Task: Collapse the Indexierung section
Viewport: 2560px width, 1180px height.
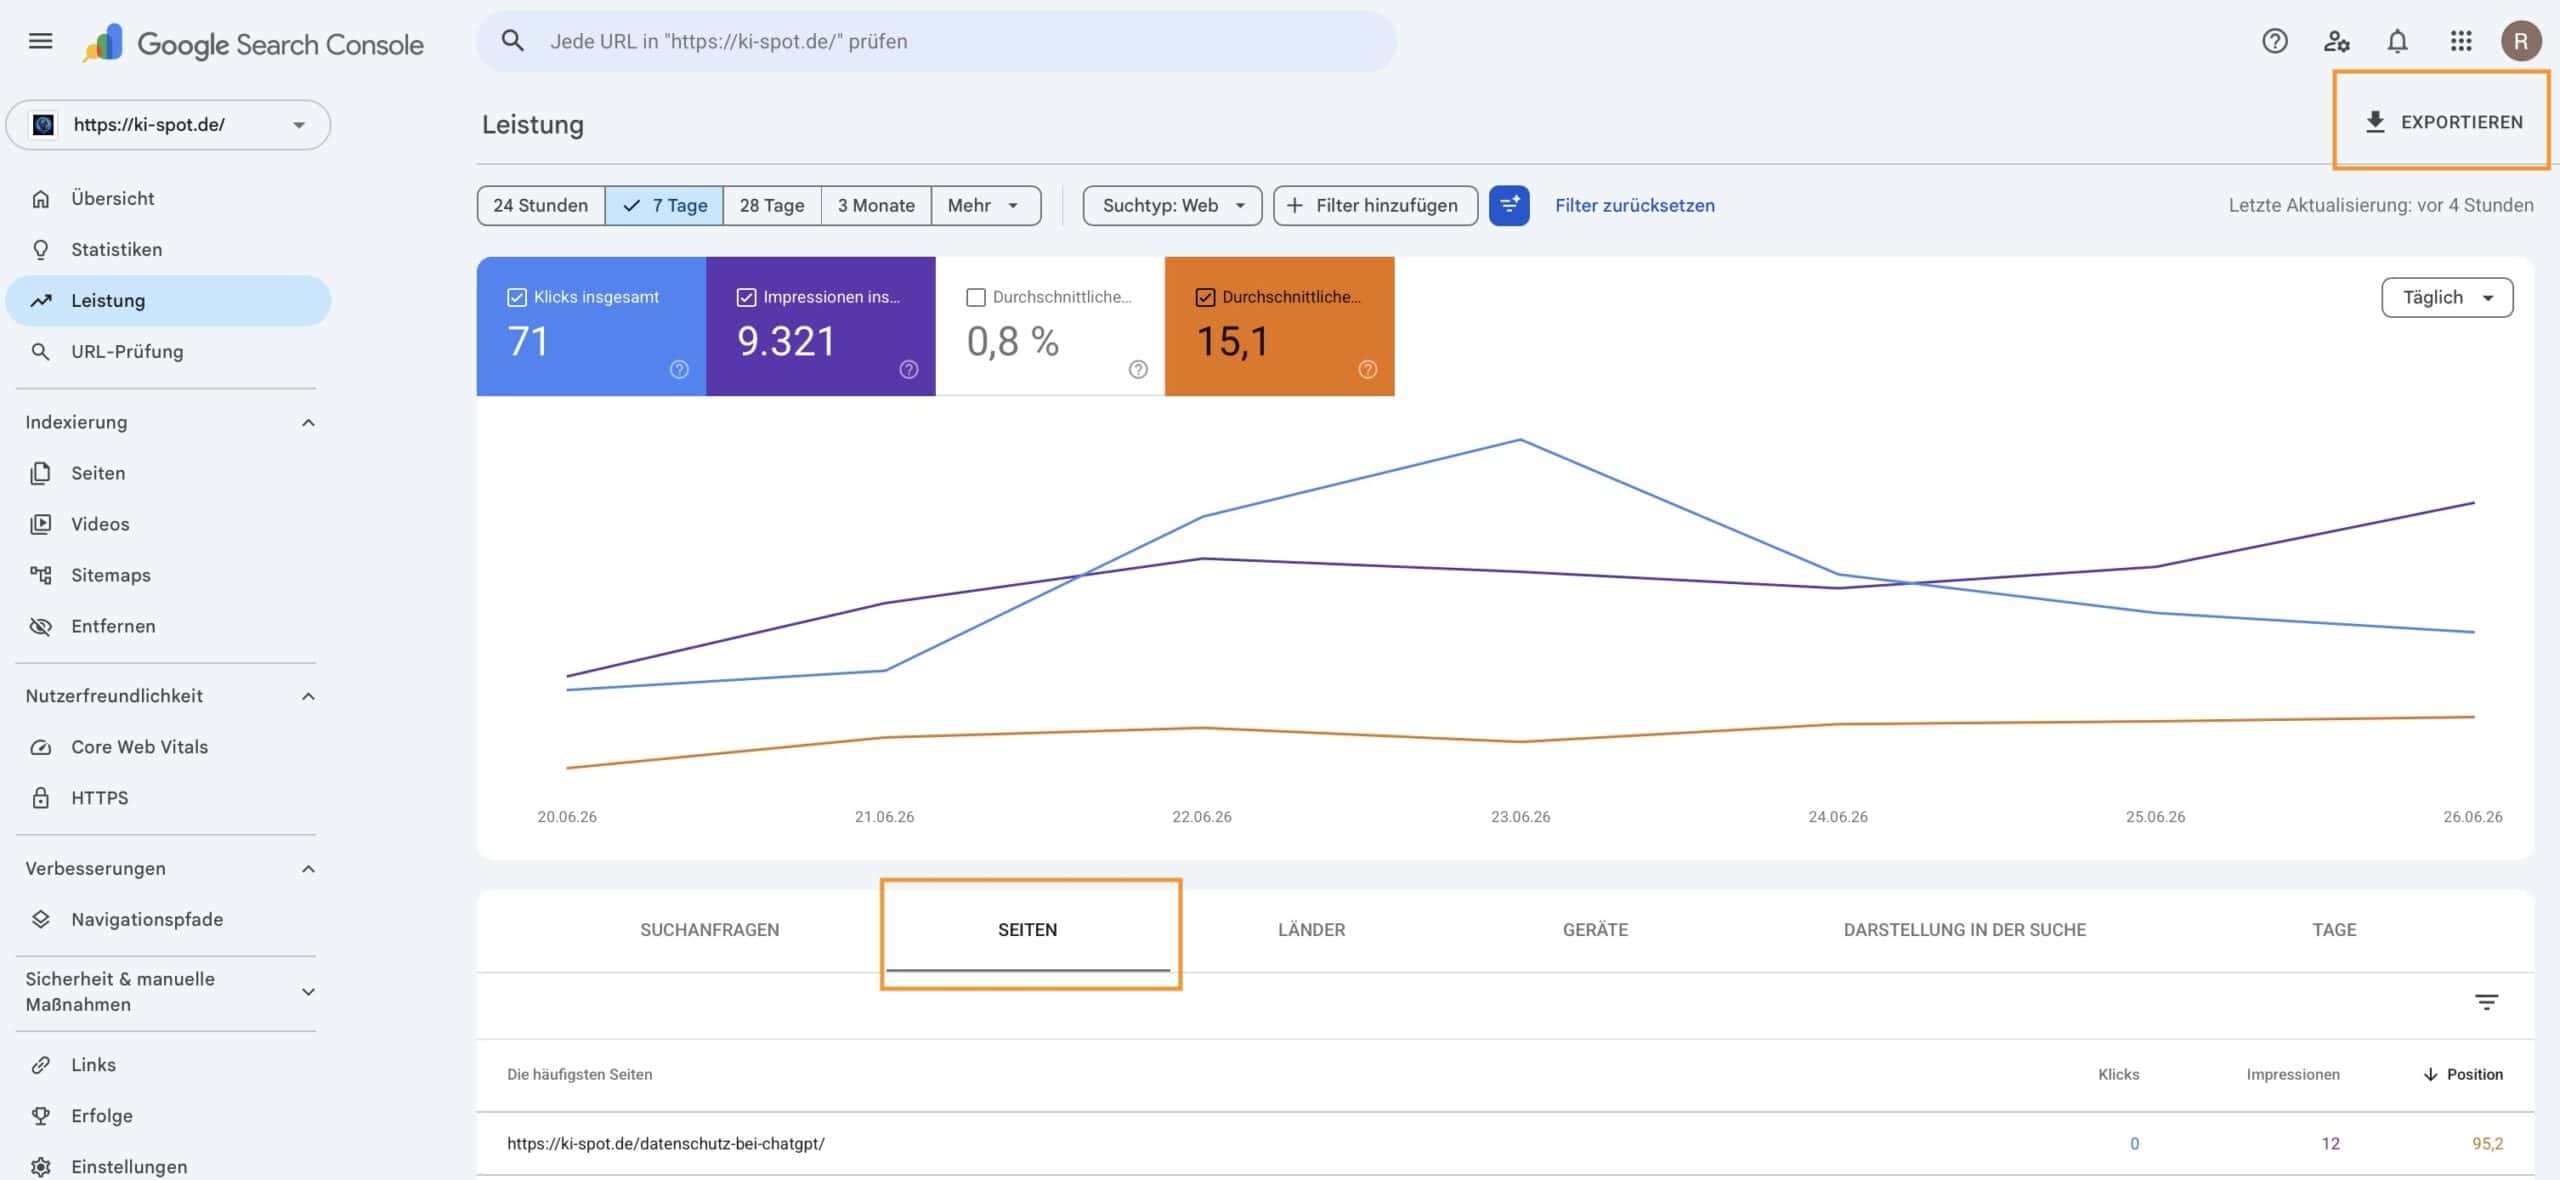Action: [x=308, y=422]
